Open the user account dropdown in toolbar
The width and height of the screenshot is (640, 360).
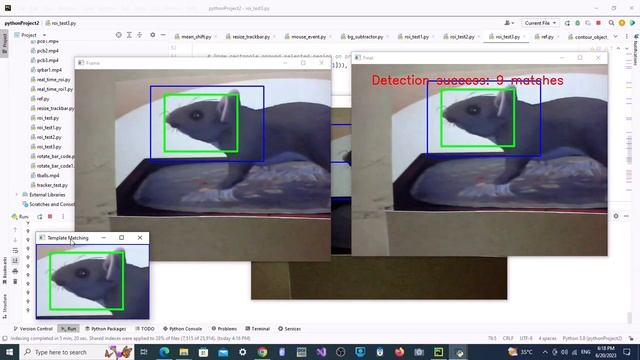[509, 23]
